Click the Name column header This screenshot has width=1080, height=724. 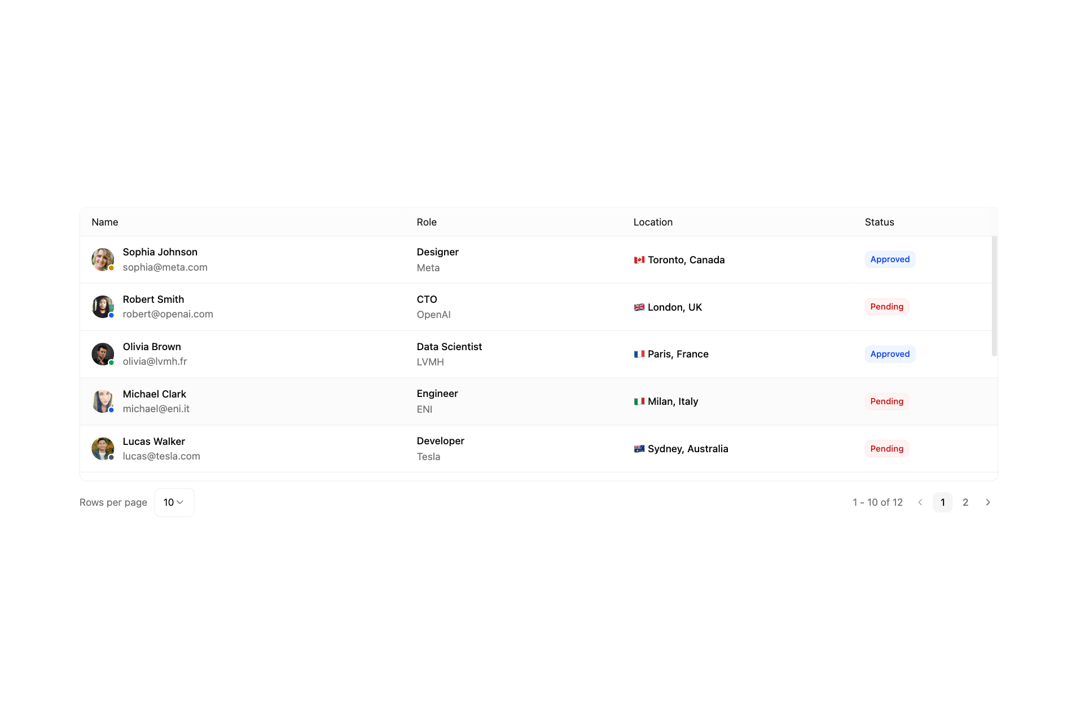pos(105,222)
